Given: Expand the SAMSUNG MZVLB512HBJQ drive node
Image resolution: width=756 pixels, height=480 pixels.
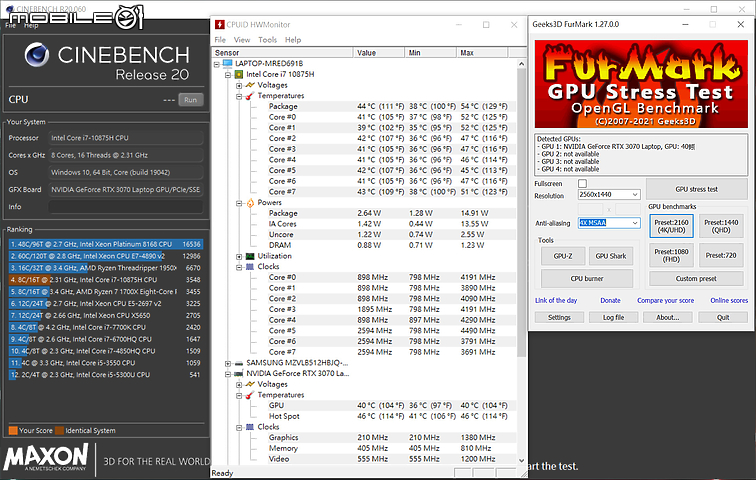Looking at the screenshot, I should [228, 363].
